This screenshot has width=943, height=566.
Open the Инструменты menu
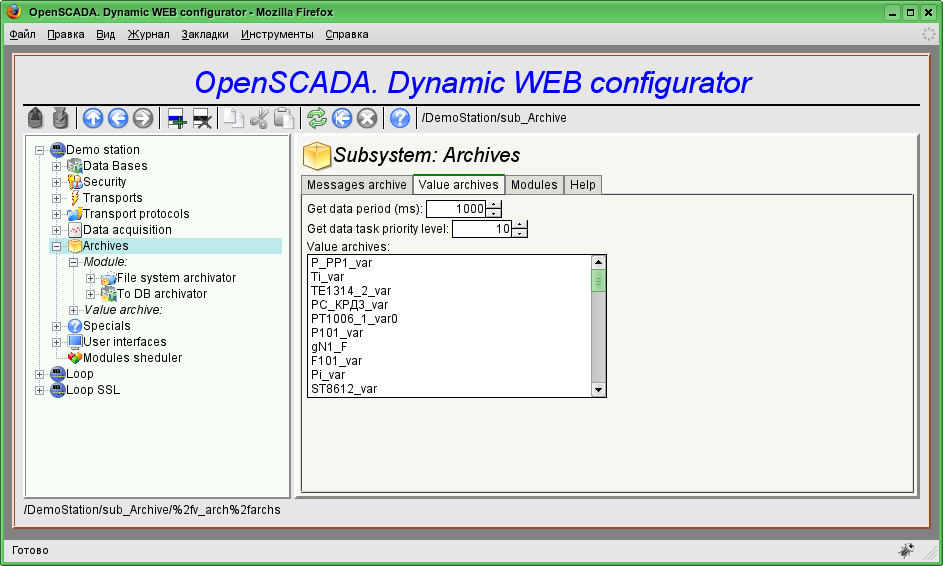277,34
